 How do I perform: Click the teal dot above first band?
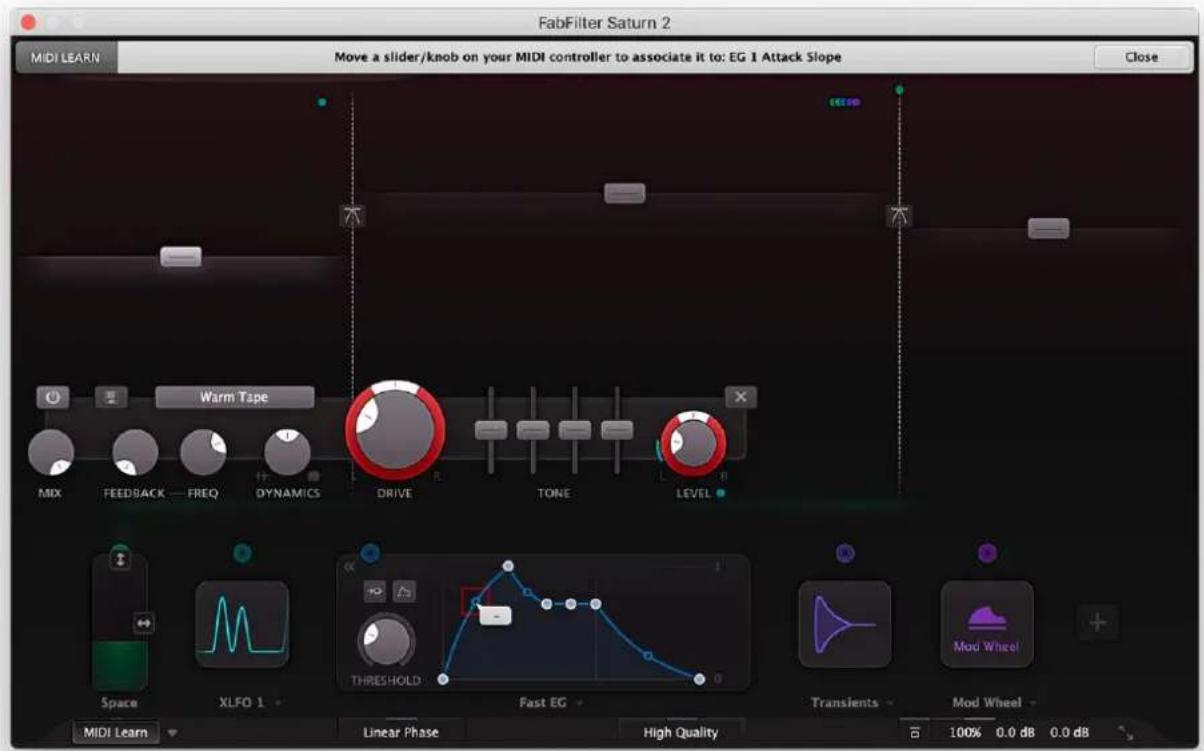321,102
